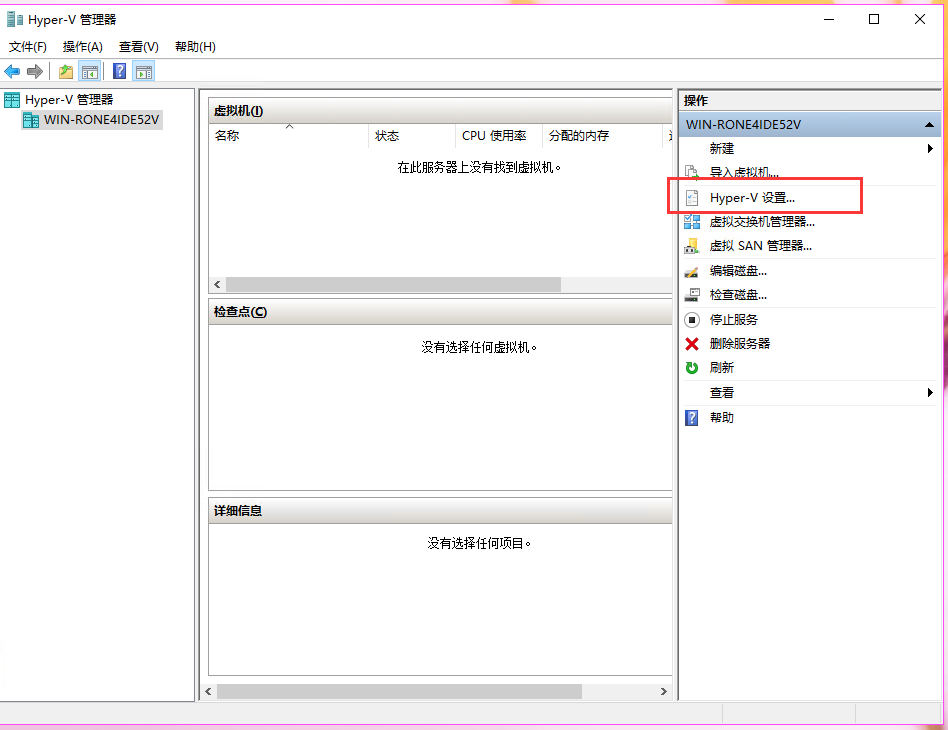Click the up-one-level folder toolbar icon
The width and height of the screenshot is (948, 730).
point(66,72)
